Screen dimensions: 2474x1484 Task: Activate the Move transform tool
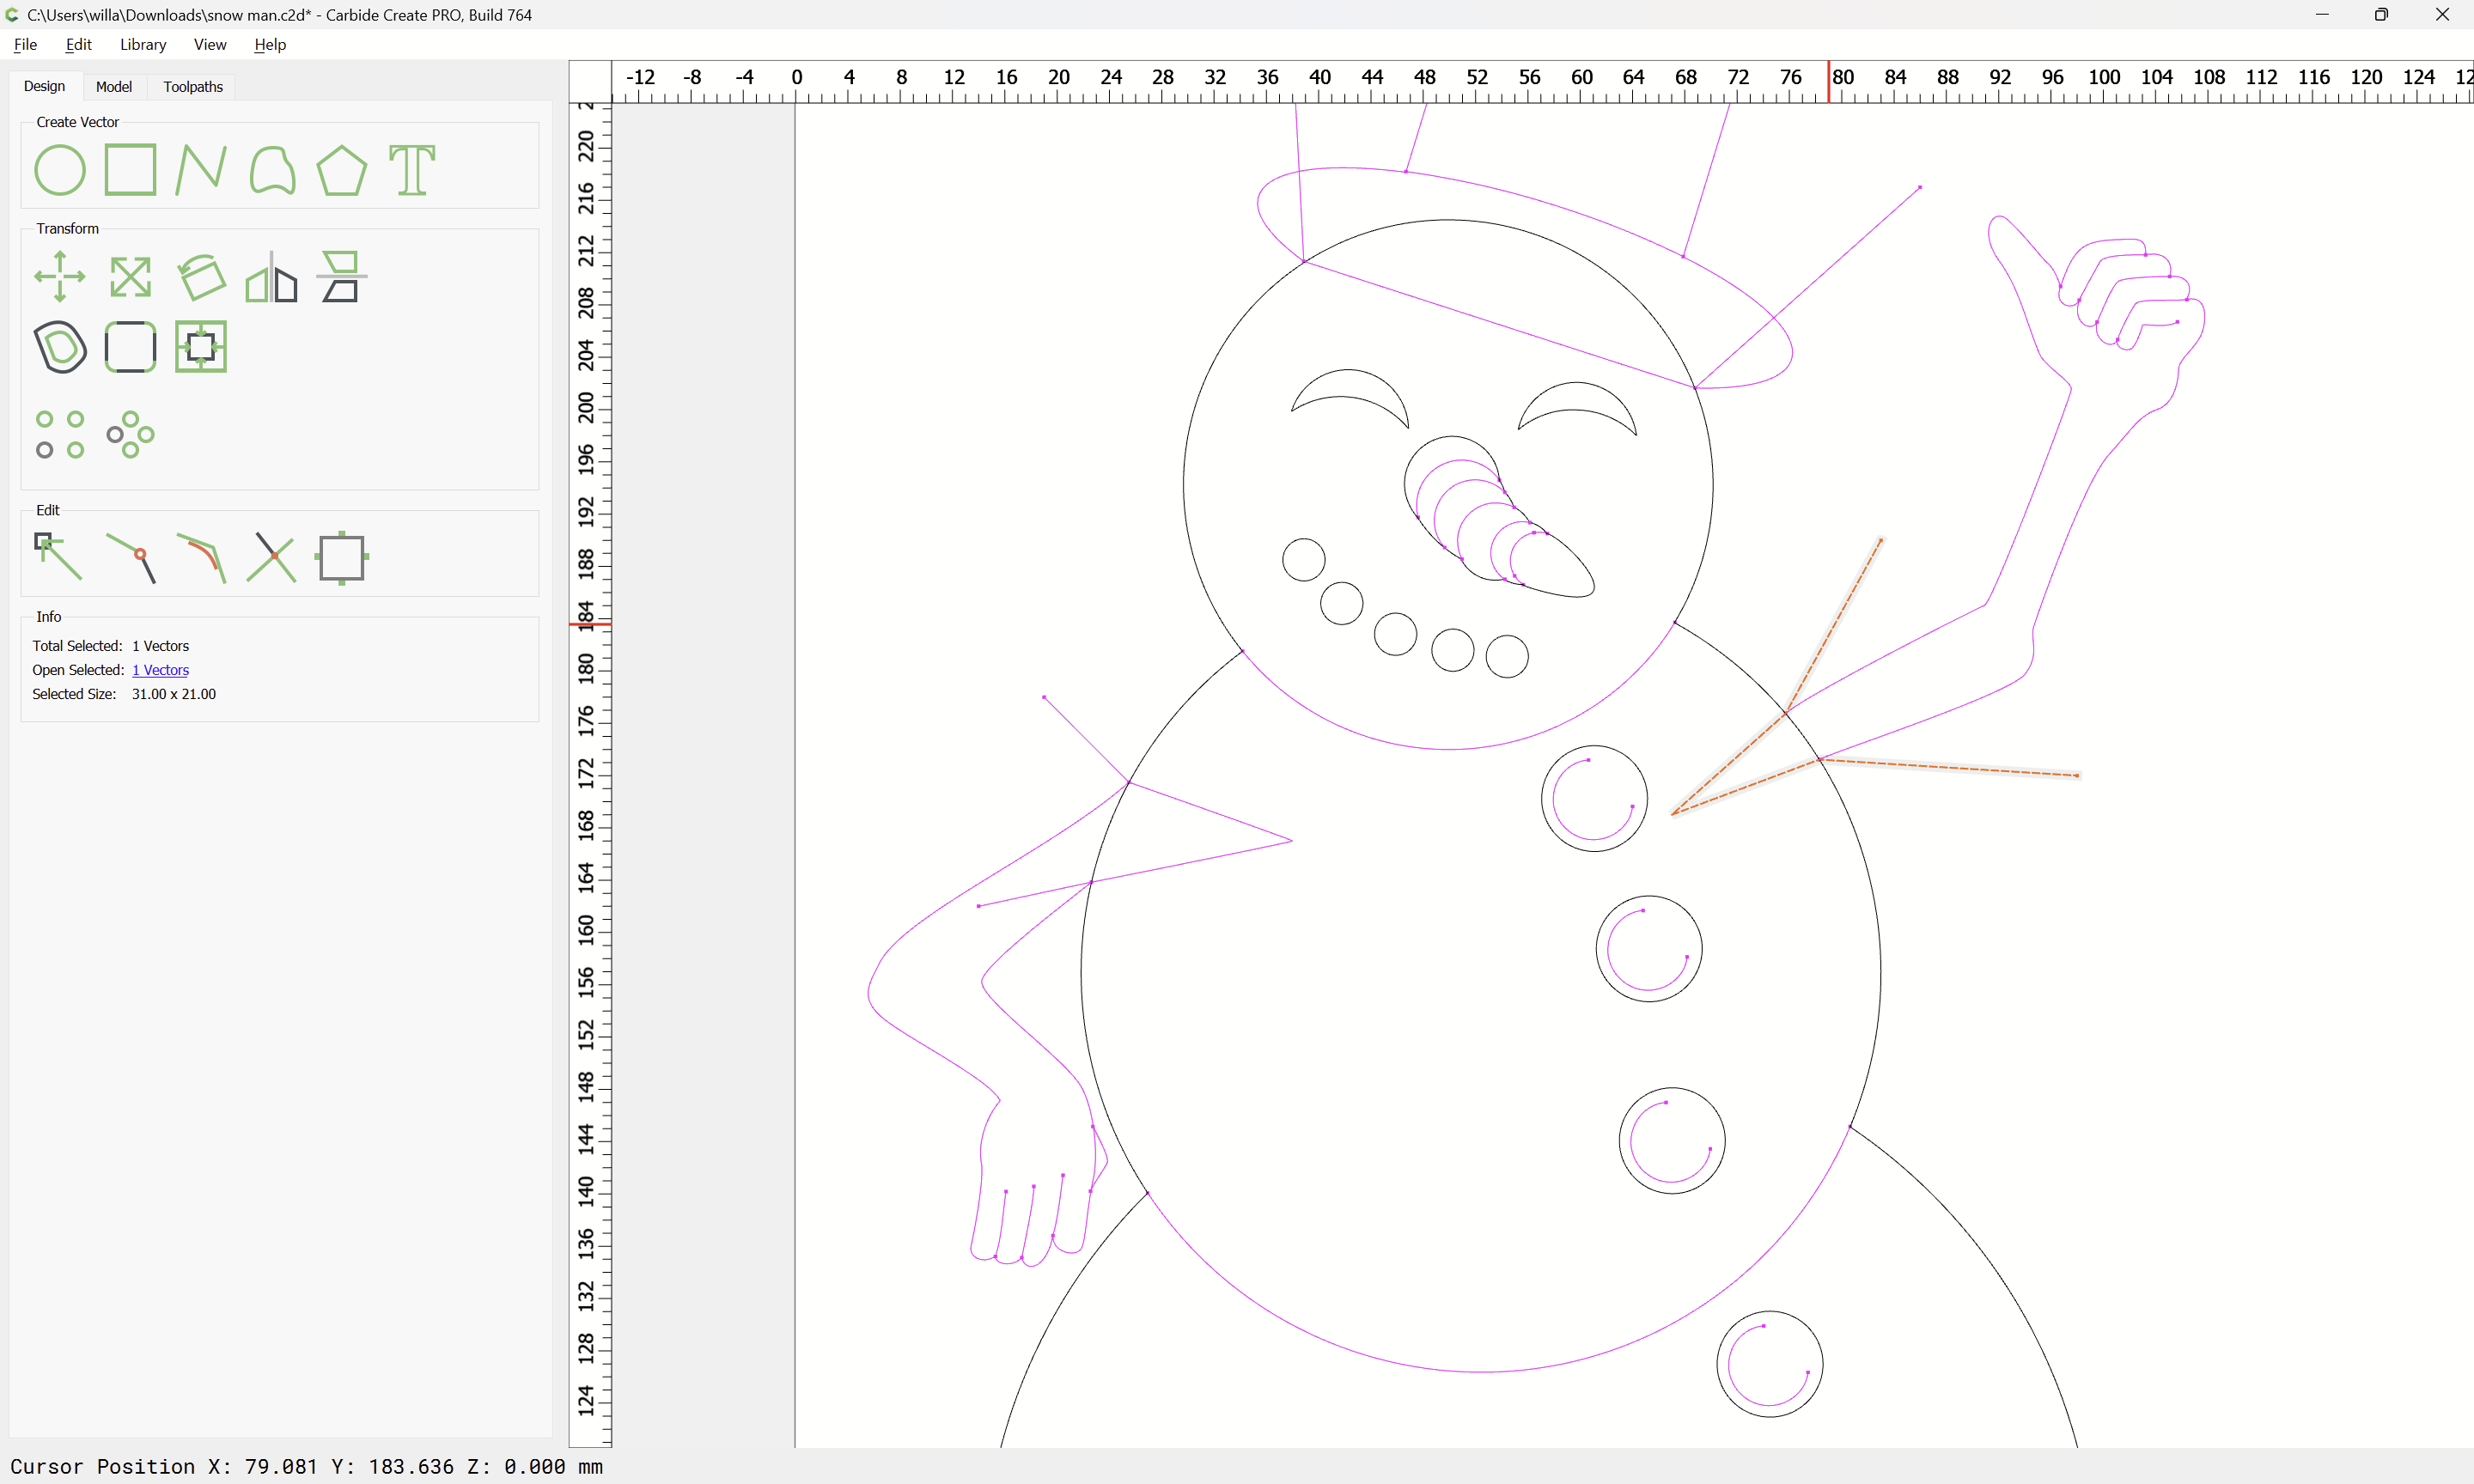(60, 276)
